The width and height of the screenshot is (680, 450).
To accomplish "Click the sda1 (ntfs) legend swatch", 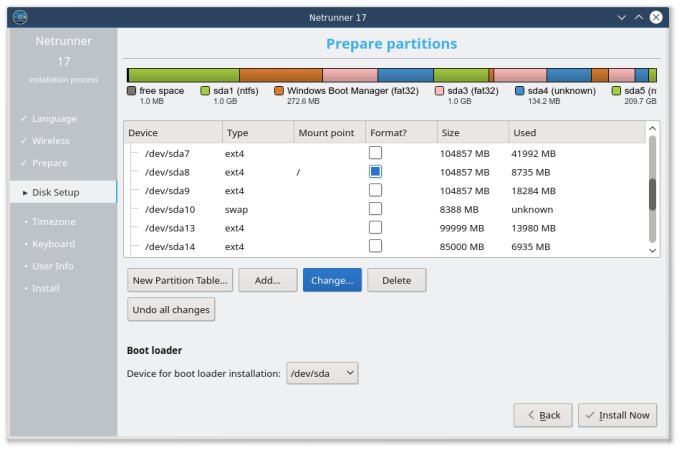I will point(205,91).
